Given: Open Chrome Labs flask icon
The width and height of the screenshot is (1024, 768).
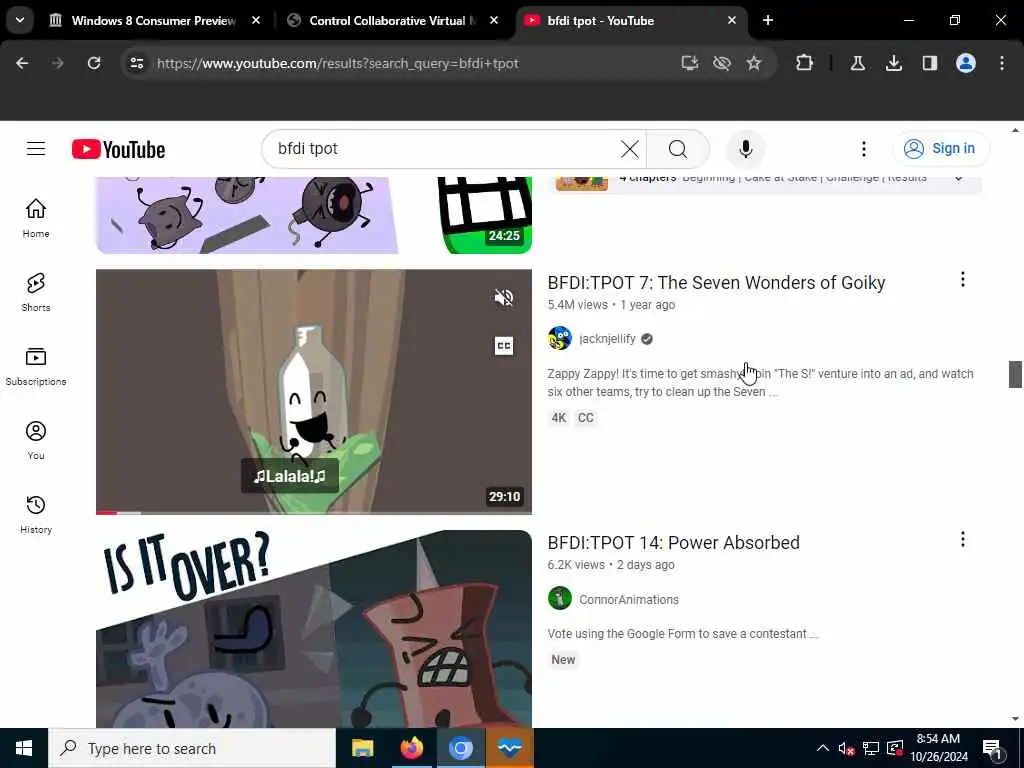Looking at the screenshot, I should 857,63.
